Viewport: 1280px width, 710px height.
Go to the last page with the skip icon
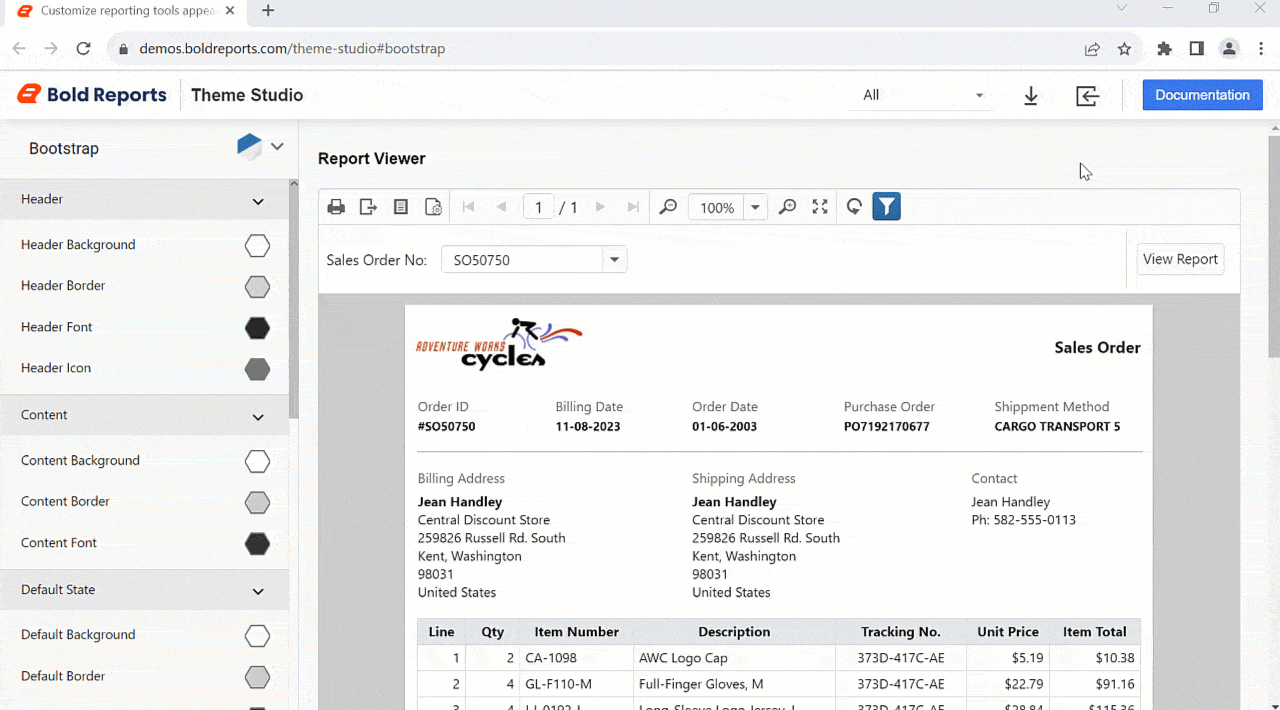point(632,206)
